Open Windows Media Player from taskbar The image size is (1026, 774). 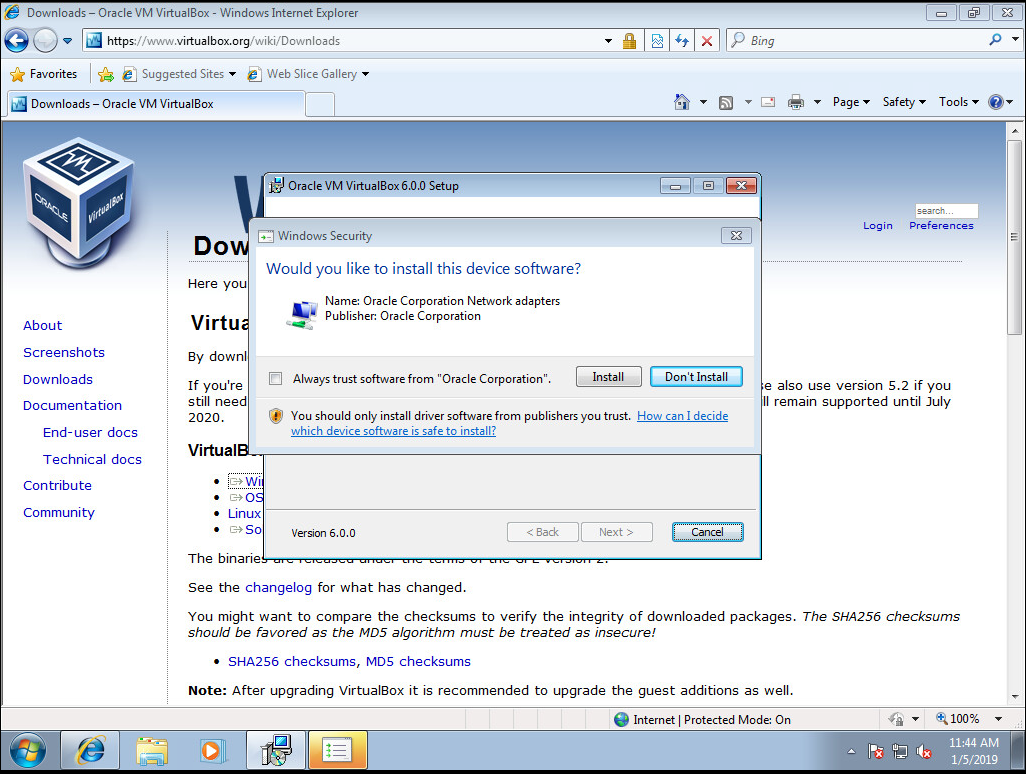tap(211, 750)
